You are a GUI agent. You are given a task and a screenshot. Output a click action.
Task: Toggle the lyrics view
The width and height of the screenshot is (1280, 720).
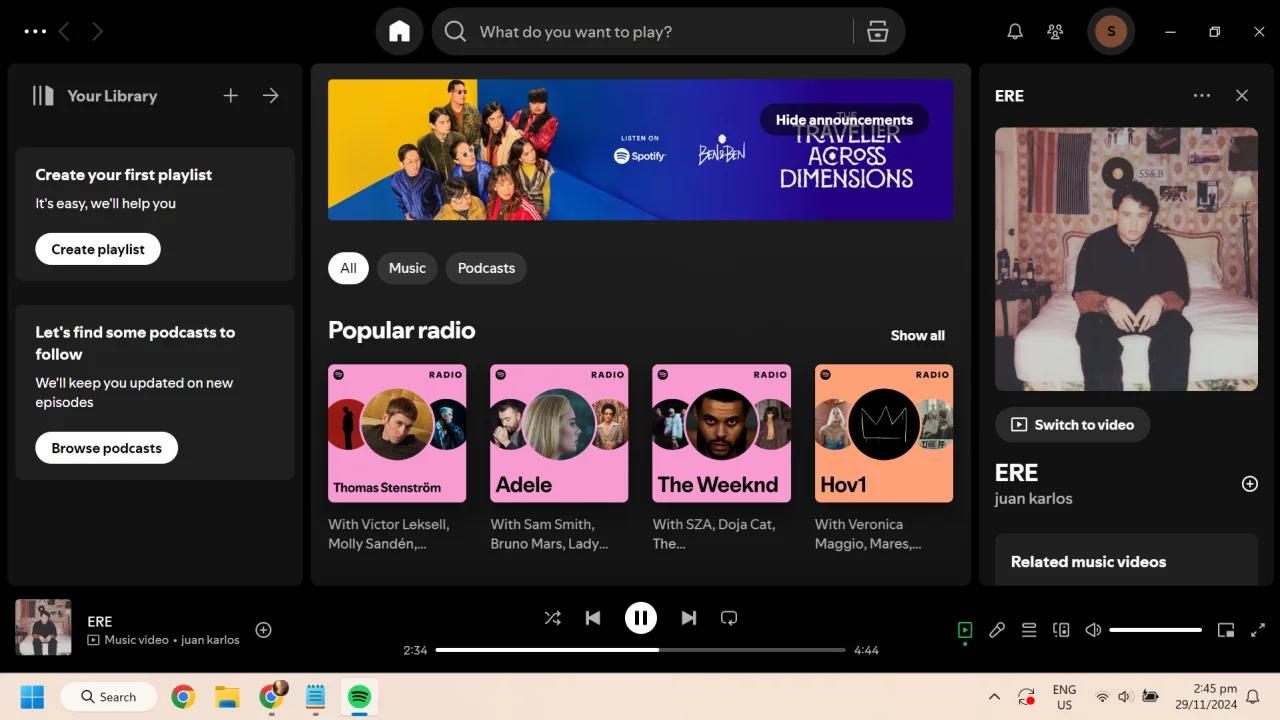997,630
